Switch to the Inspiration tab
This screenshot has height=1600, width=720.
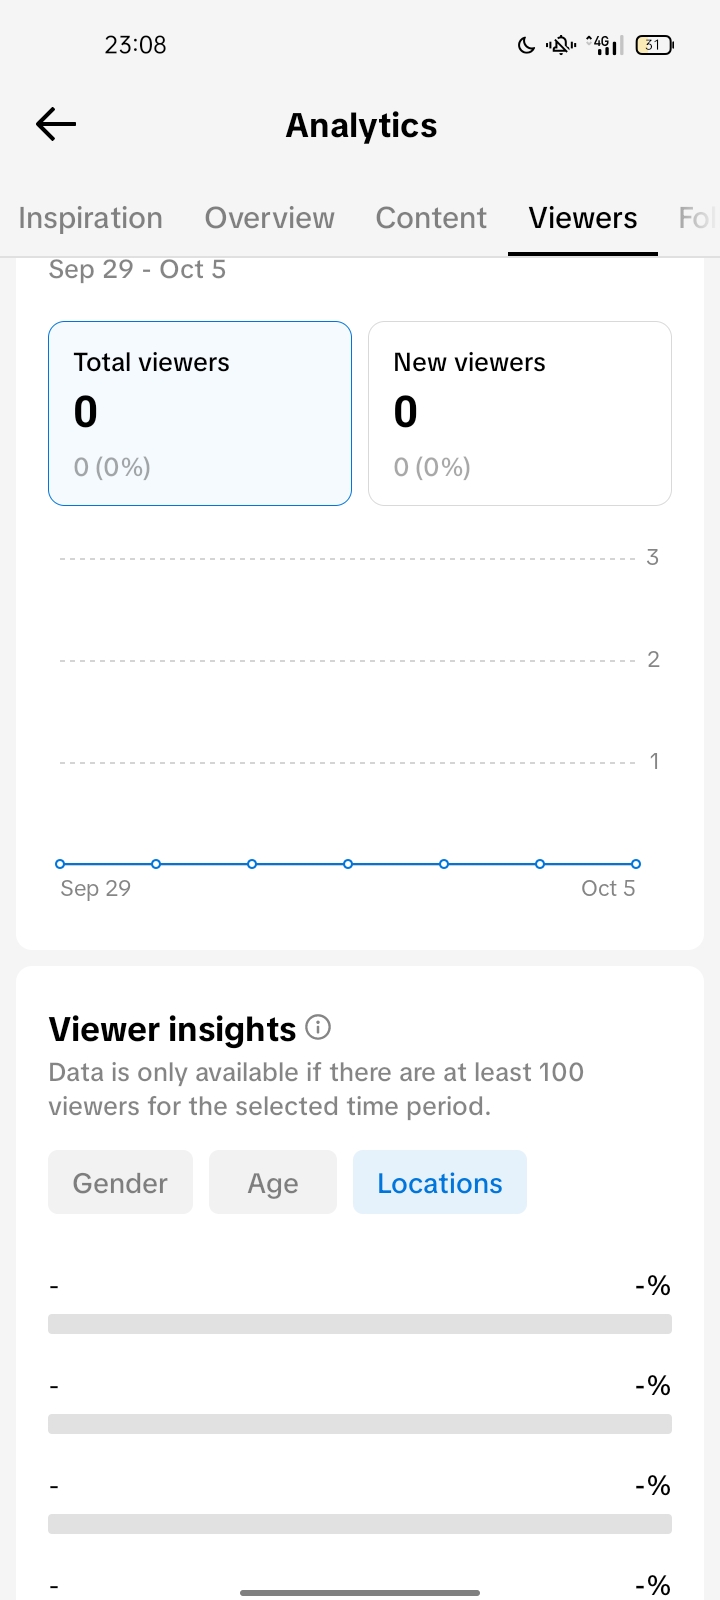click(x=90, y=218)
